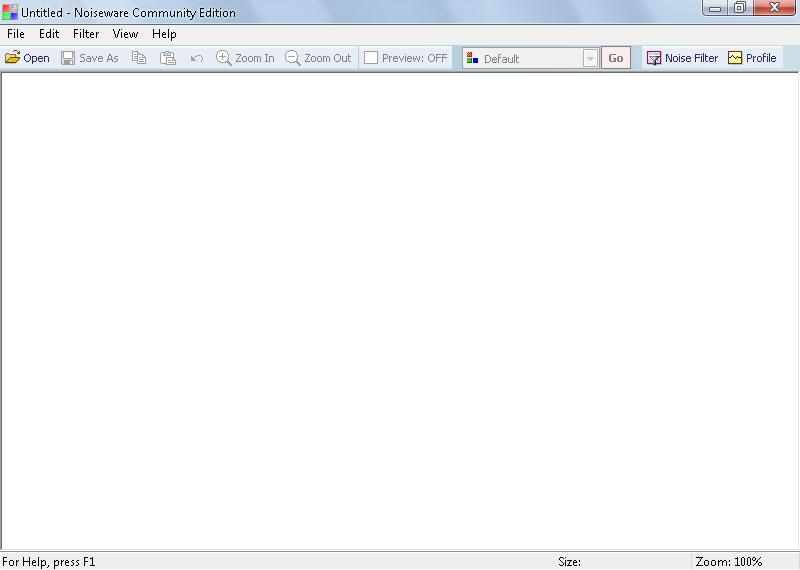Click the Paste clipboard icon
Viewport: 800px width, 570px height.
(168, 58)
